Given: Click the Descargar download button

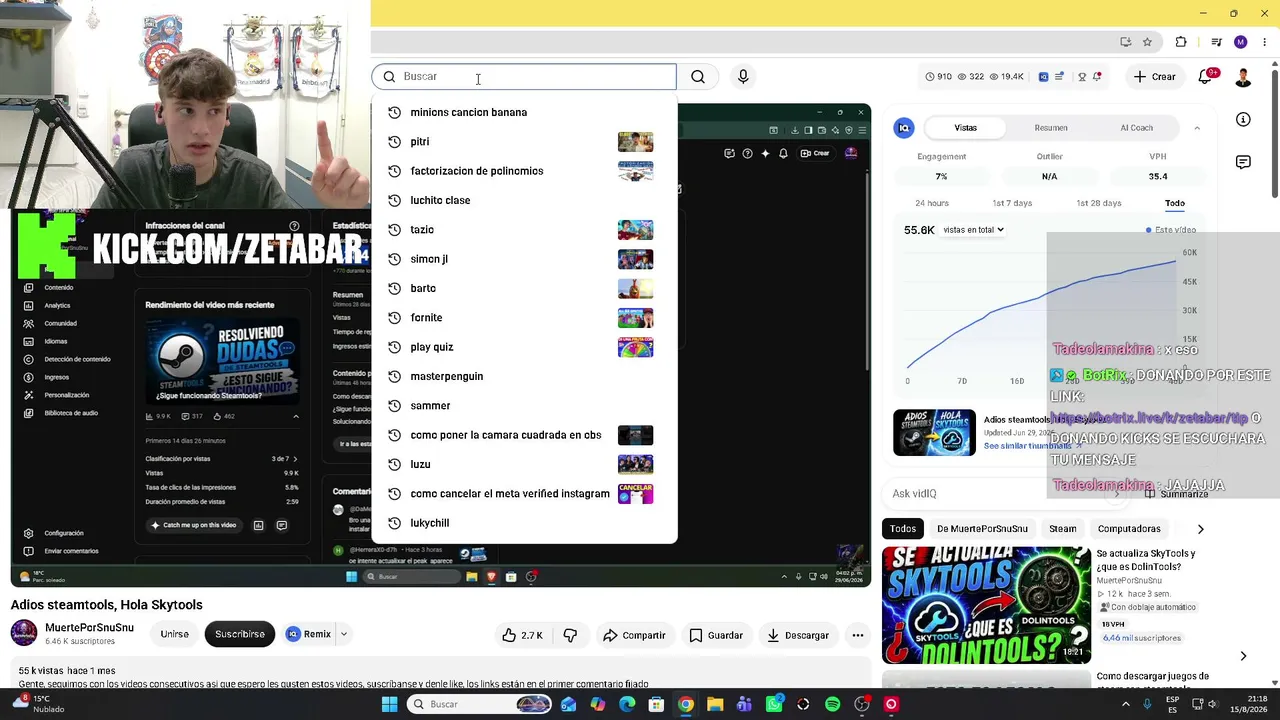Looking at the screenshot, I should tap(798, 635).
